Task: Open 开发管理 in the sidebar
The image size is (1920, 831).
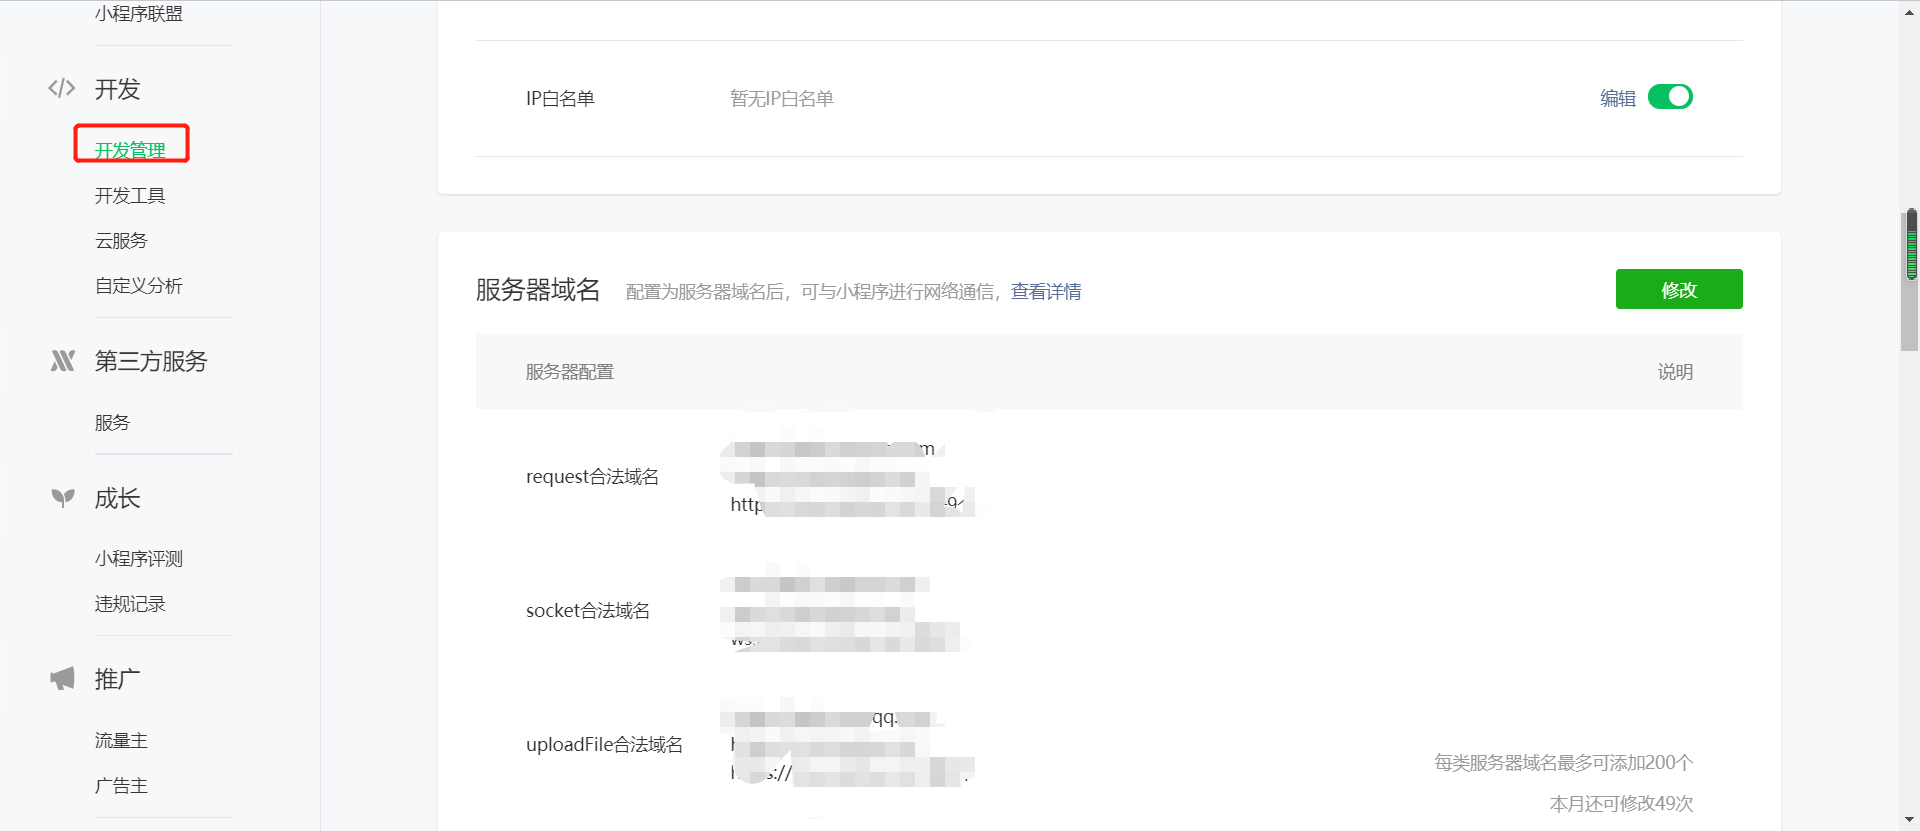Action: coord(130,150)
